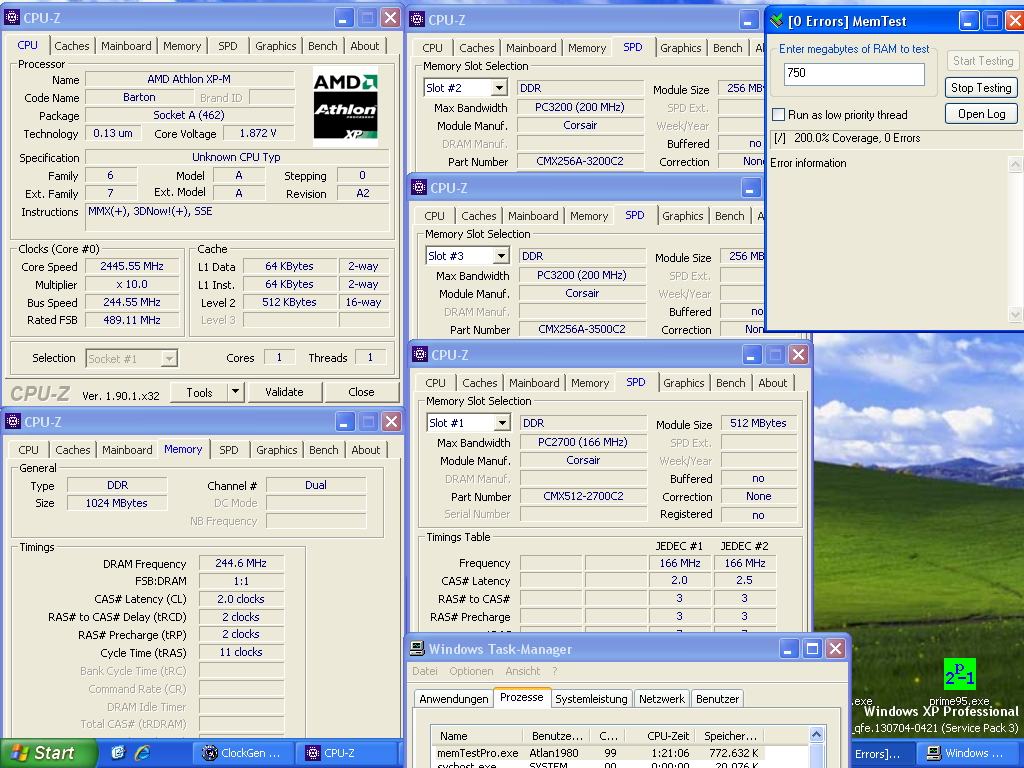Click title icon of the Slot #2 CPU-Z window
The height and width of the screenshot is (768, 1024).
(x=417, y=20)
